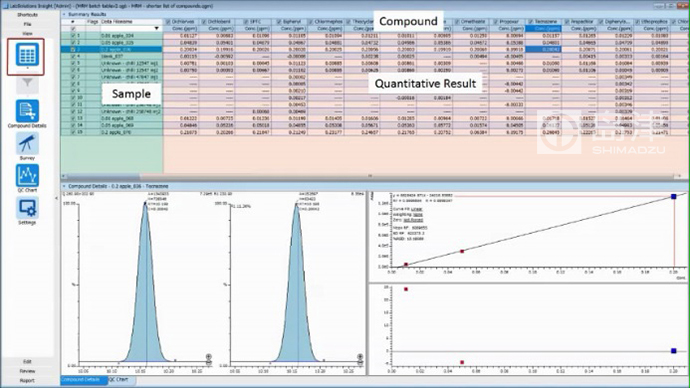Open the Summary Results table icon

[x=26, y=55]
